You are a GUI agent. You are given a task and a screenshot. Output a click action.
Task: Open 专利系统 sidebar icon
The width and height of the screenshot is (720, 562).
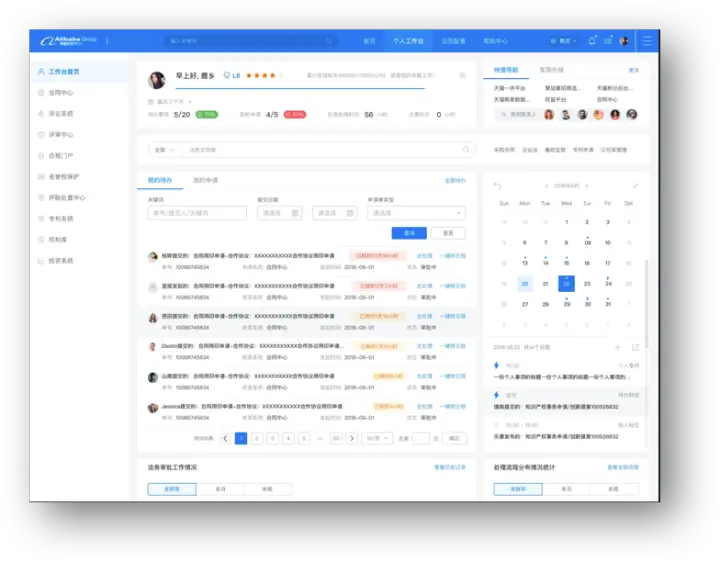tap(41, 219)
